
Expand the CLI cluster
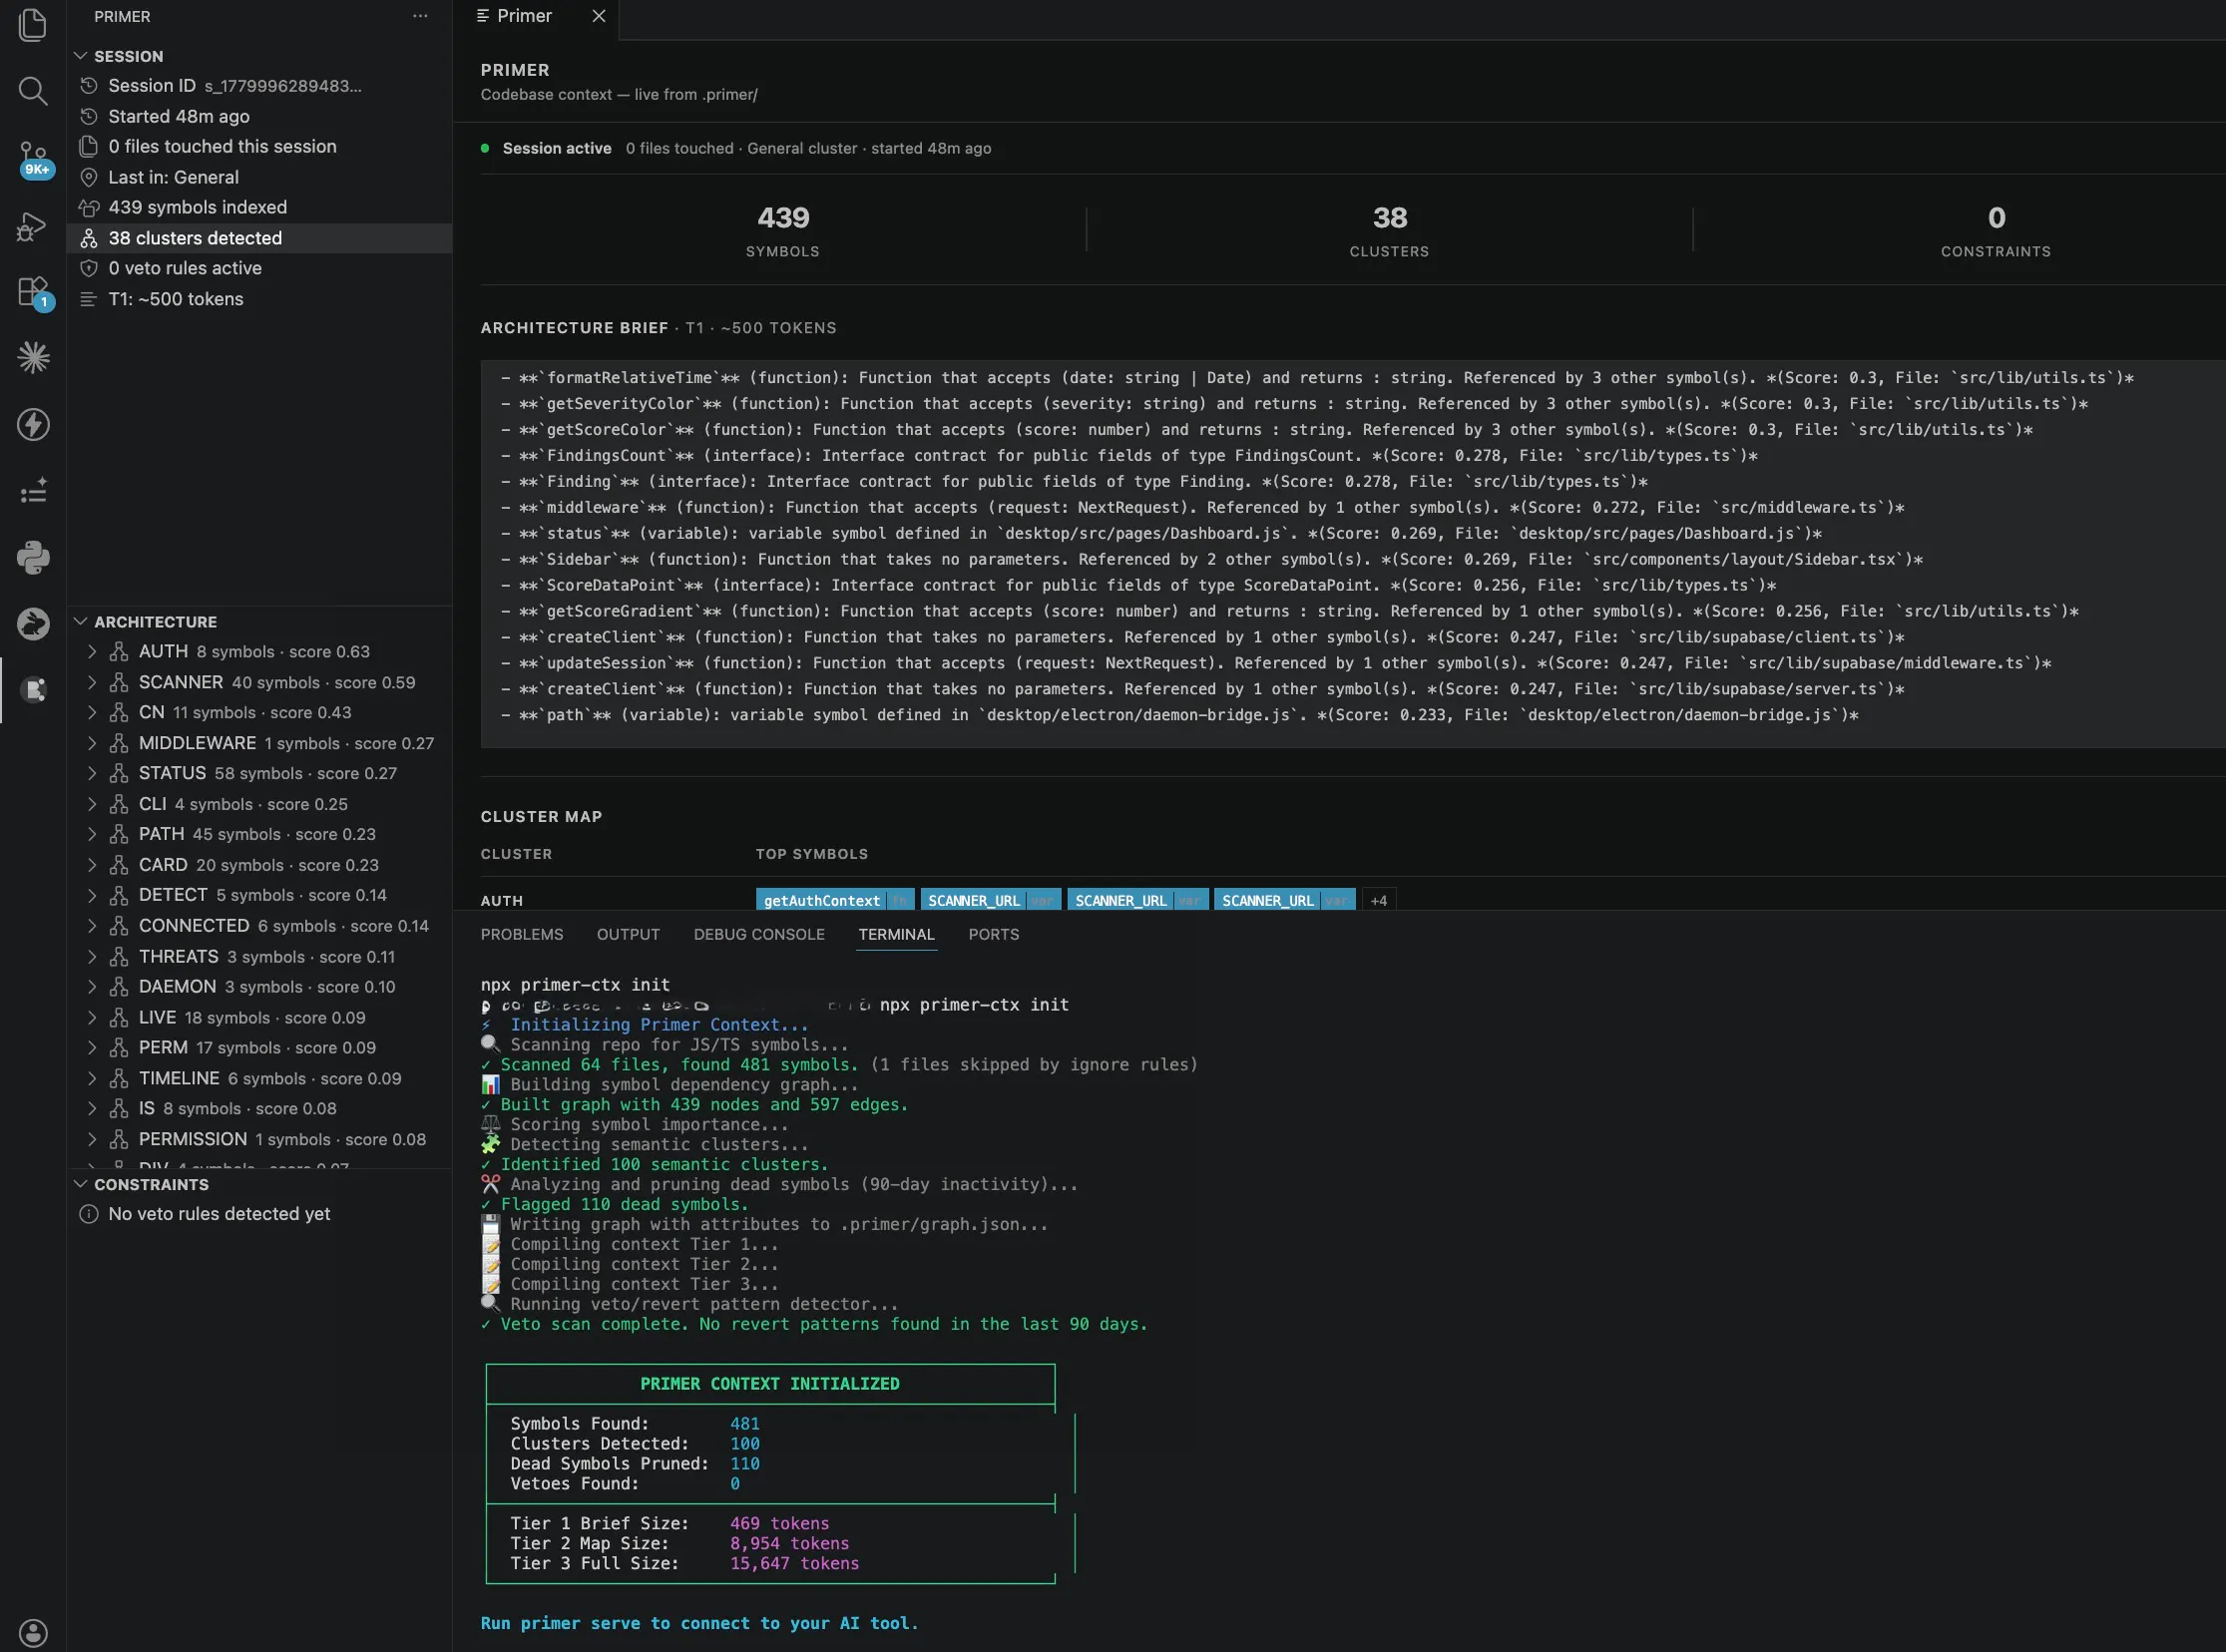[x=92, y=804]
